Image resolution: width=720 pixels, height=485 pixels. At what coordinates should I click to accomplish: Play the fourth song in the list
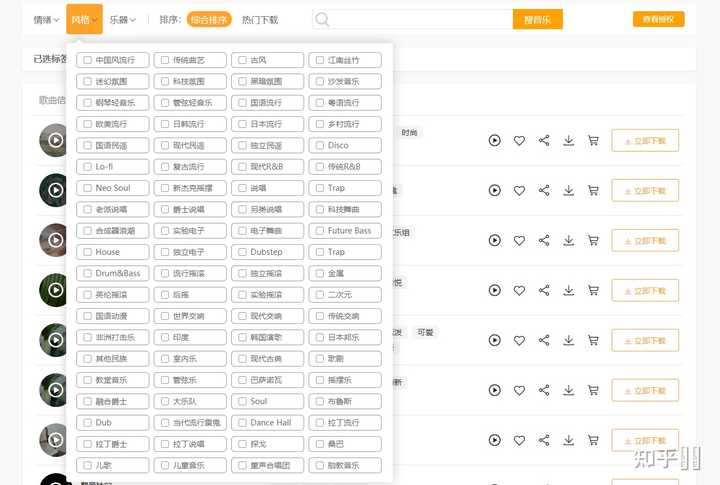pos(495,290)
